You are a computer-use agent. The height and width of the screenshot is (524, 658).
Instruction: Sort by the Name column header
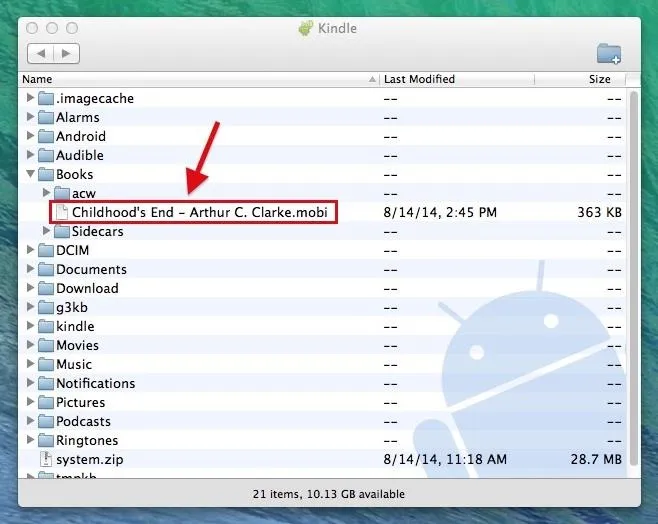tap(199, 79)
